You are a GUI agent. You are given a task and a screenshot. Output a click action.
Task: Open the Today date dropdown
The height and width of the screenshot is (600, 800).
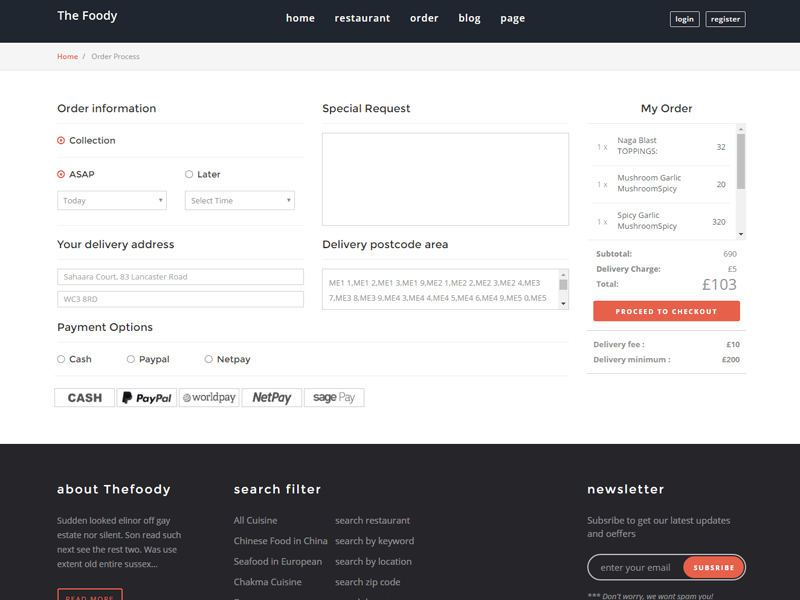tap(112, 201)
